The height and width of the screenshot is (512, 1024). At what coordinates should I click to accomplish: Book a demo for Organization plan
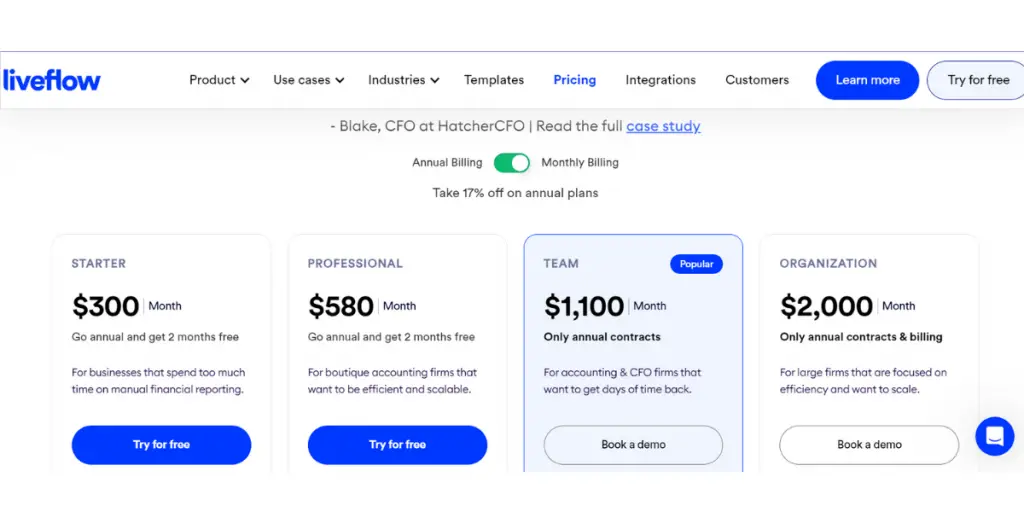pos(869,445)
